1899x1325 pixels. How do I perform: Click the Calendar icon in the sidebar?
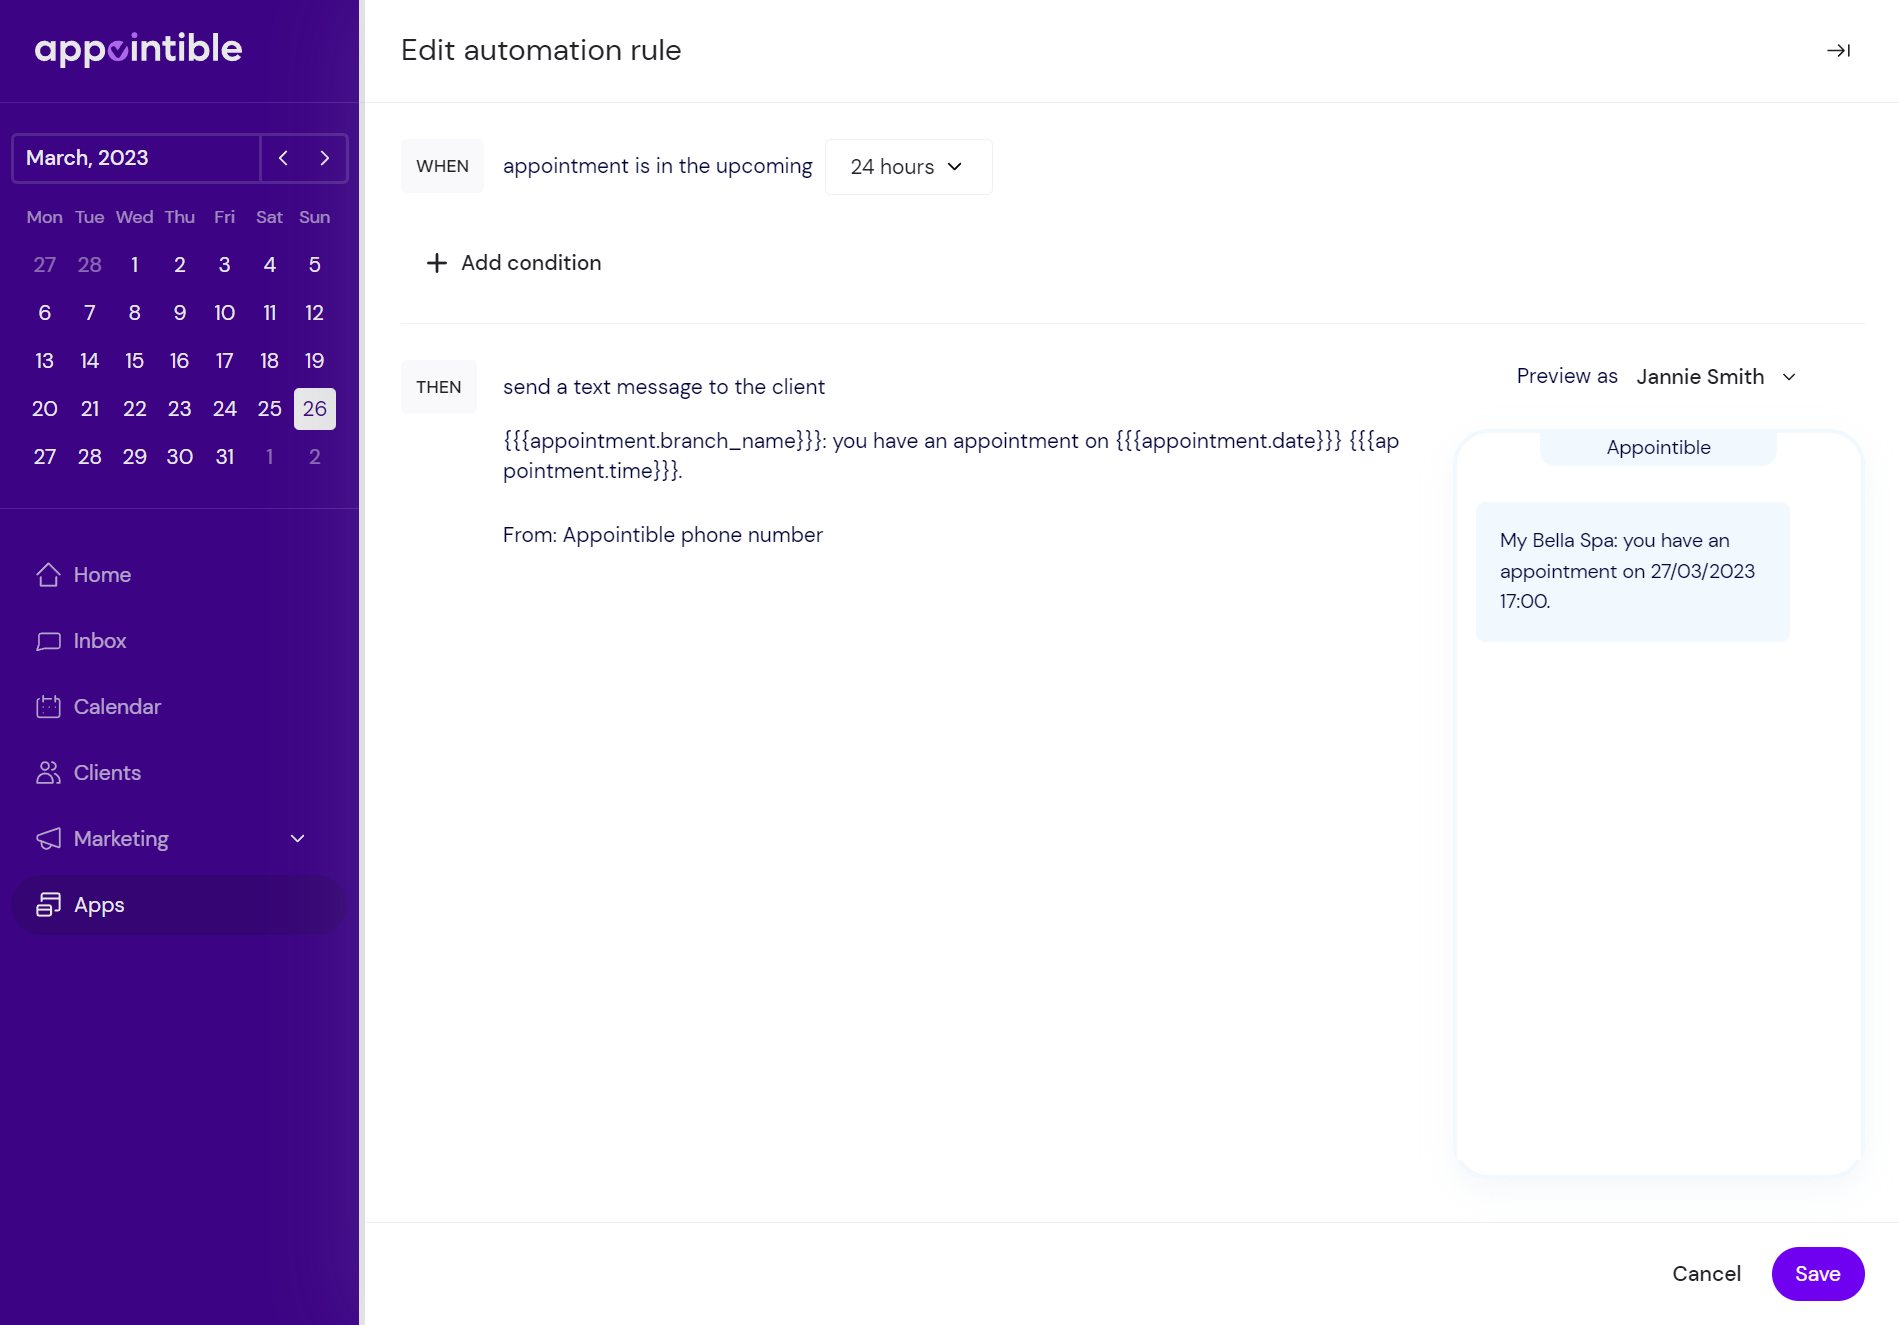[x=47, y=706]
